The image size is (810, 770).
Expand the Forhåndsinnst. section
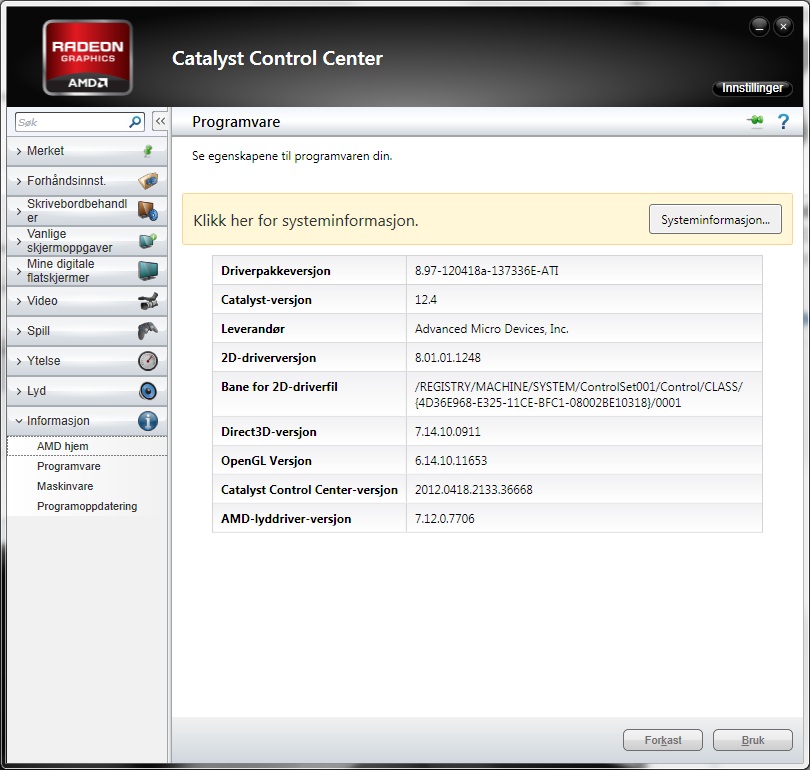87,181
